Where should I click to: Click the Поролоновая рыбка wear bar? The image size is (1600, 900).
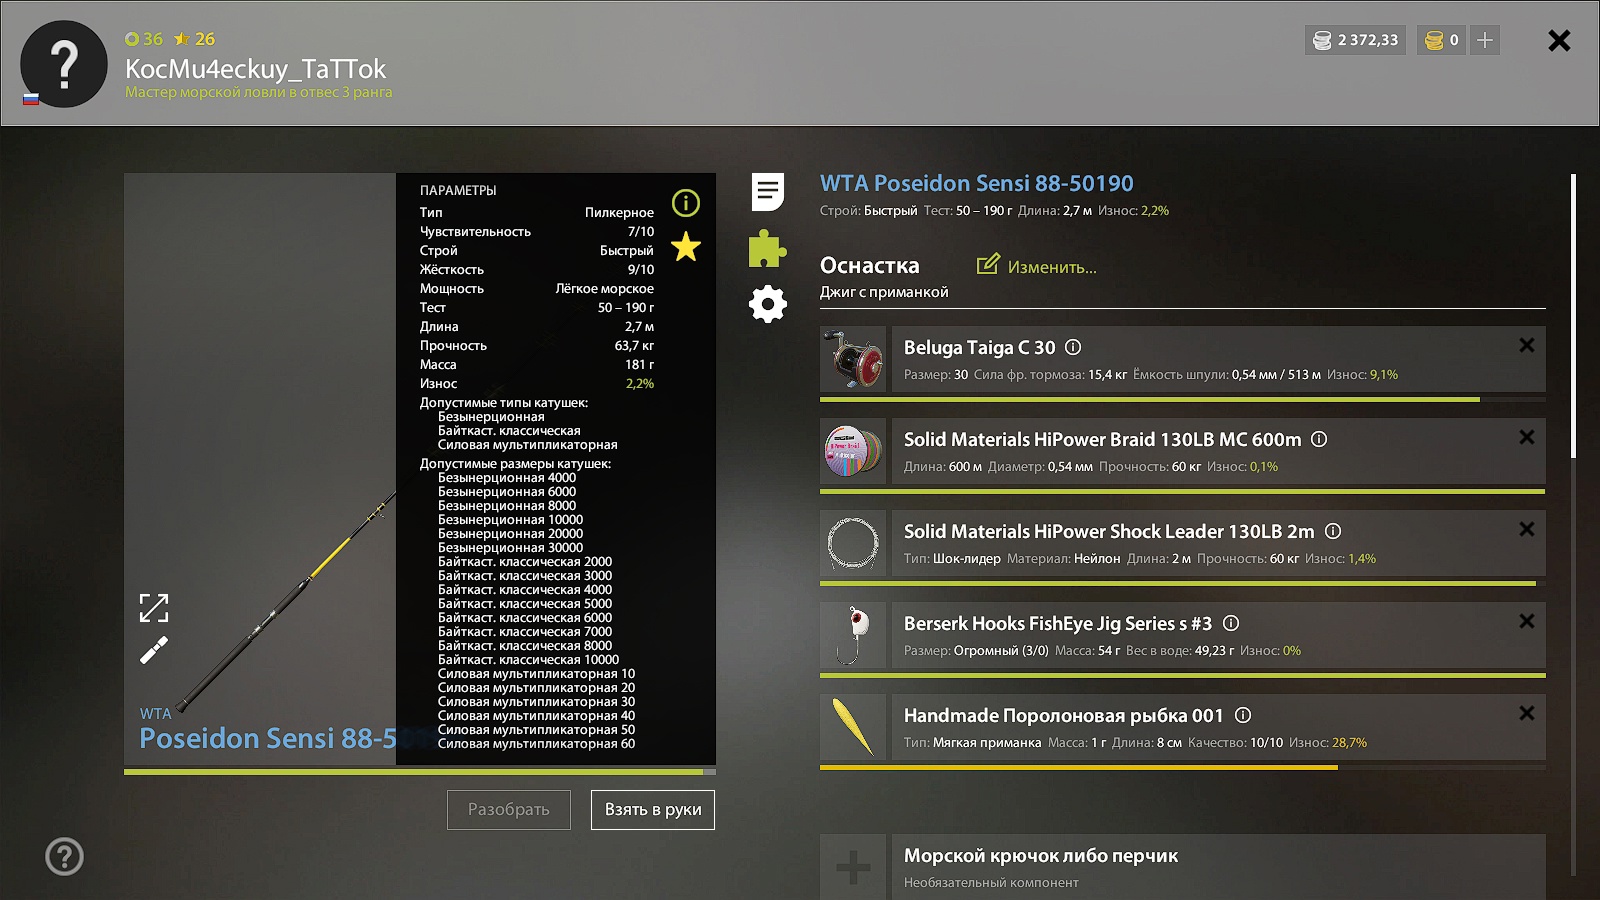click(x=1182, y=767)
